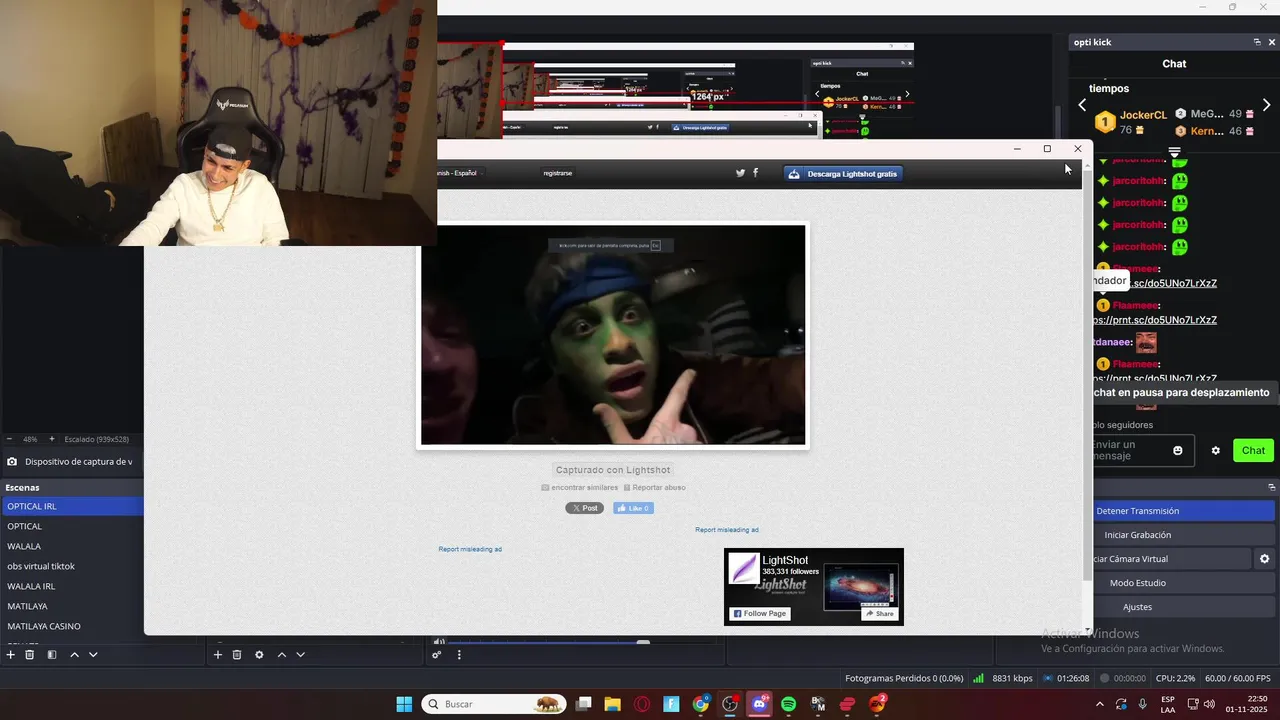Click Facebook icon on Lightshot header
This screenshot has width=1280, height=720.
[x=755, y=173]
